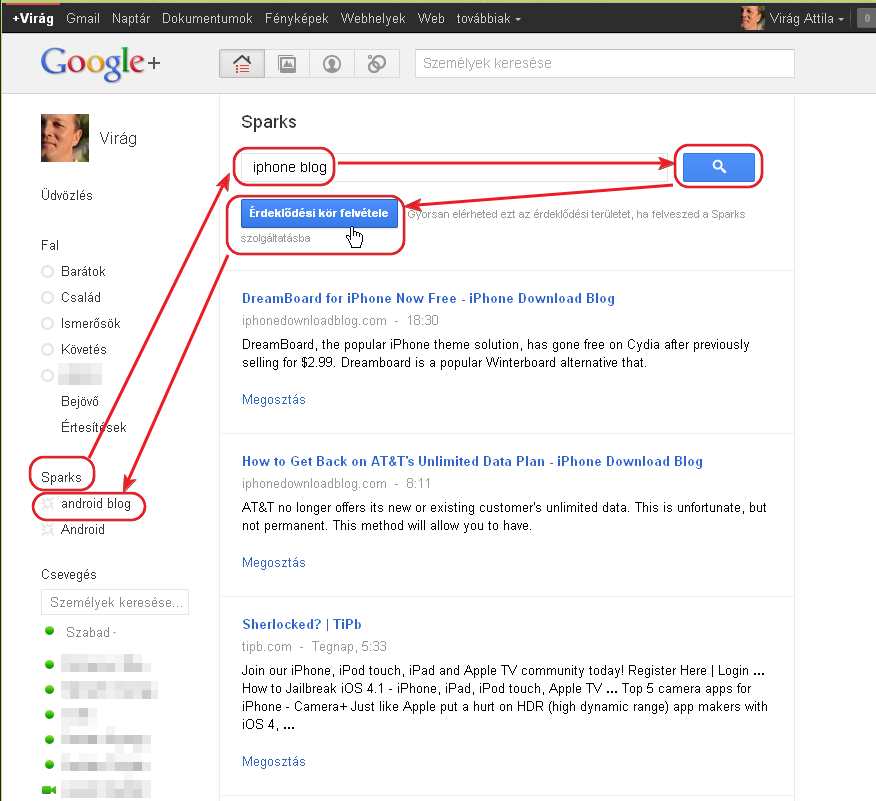Open AT&T's Unlimited Data Plan article
876x801 pixels.
pyautogui.click(x=472, y=461)
